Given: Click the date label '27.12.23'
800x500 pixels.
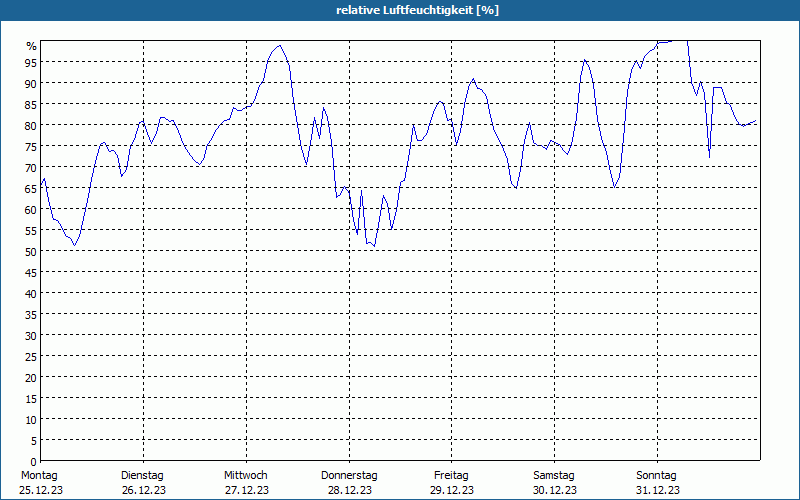Looking at the screenshot, I should [247, 491].
